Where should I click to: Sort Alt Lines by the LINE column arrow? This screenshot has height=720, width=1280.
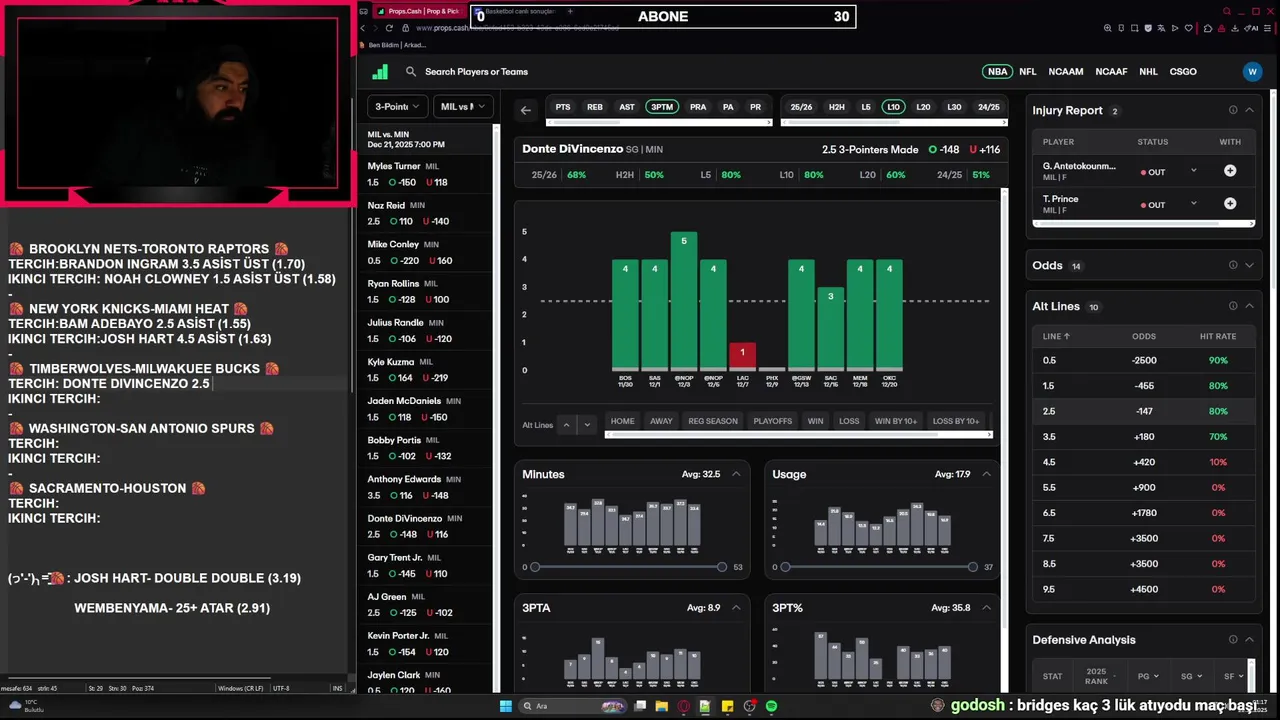coord(1067,336)
